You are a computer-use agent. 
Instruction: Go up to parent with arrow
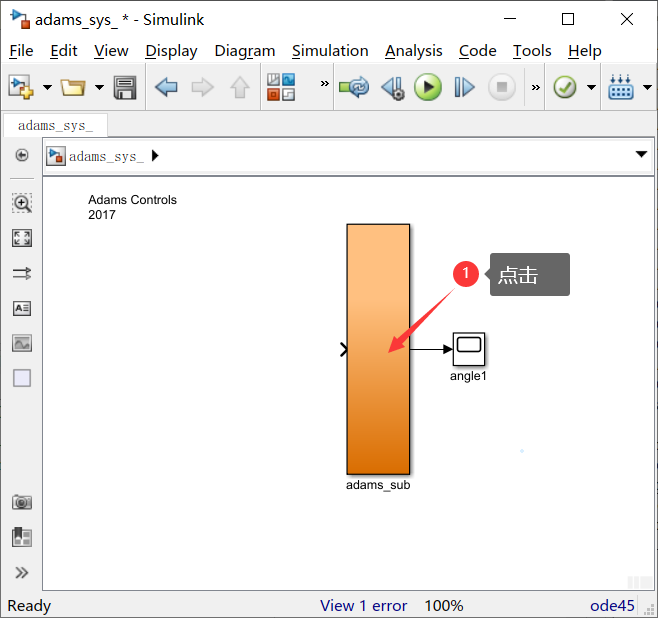[240, 87]
